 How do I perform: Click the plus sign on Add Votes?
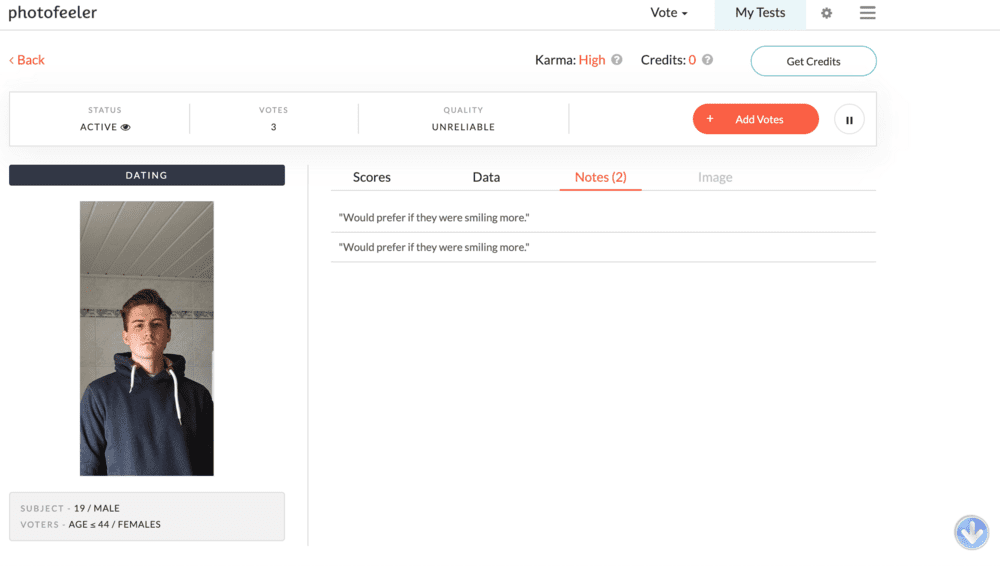(710, 119)
